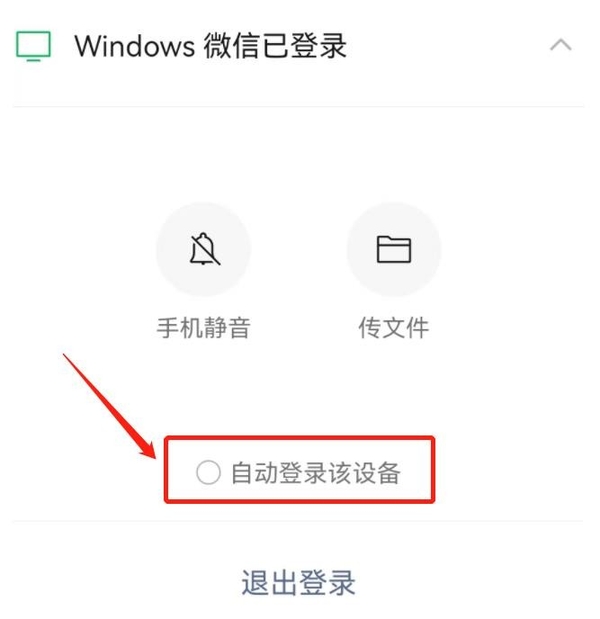
Task: Tap the crossed-out bell mute icon
Action: (204, 249)
